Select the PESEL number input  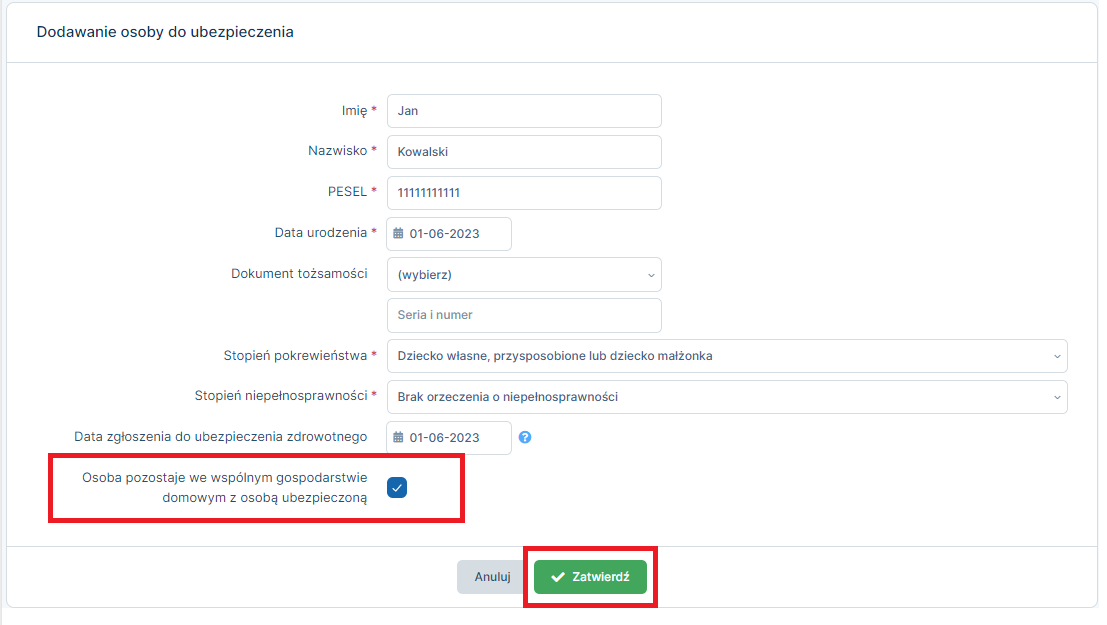[x=523, y=193]
